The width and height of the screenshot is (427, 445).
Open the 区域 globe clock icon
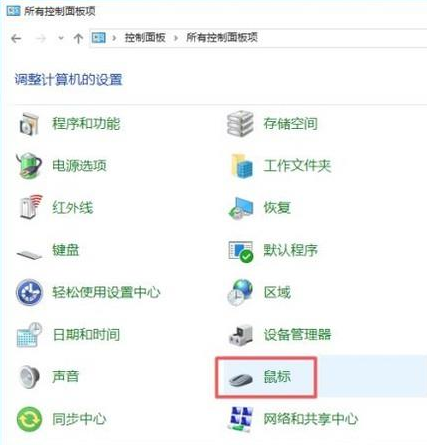click(240, 292)
